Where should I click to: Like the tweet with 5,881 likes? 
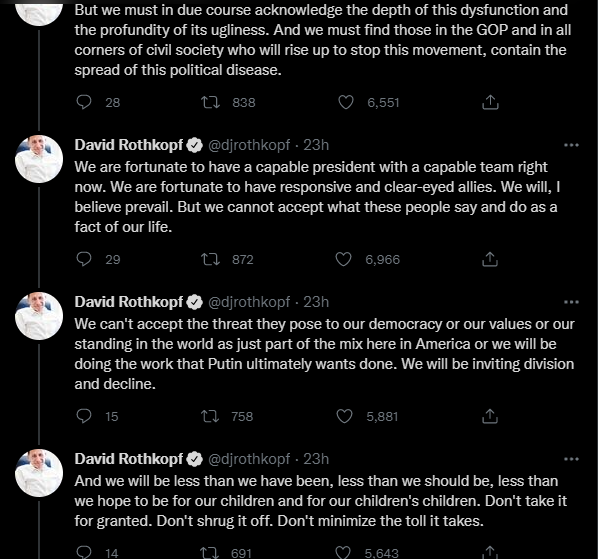(344, 416)
